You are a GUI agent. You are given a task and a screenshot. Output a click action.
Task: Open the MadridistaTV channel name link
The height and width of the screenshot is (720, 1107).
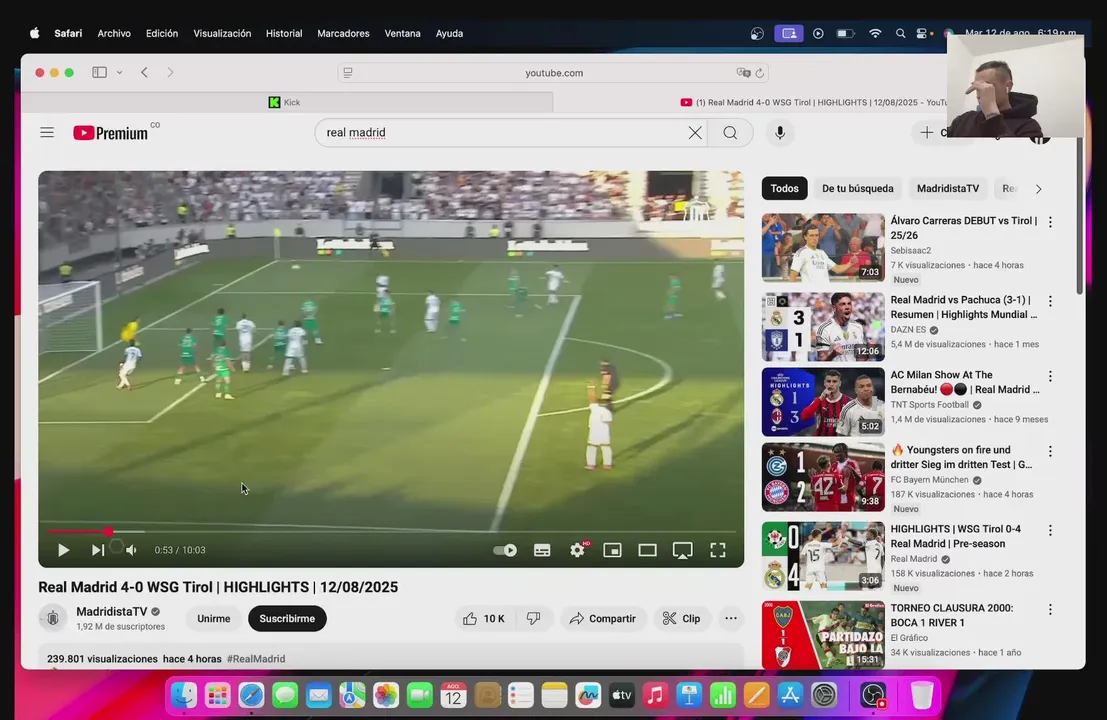coord(112,611)
